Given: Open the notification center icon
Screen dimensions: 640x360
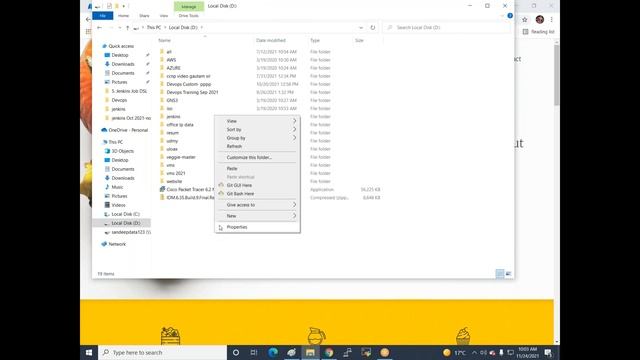Looking at the screenshot, I should (548, 352).
